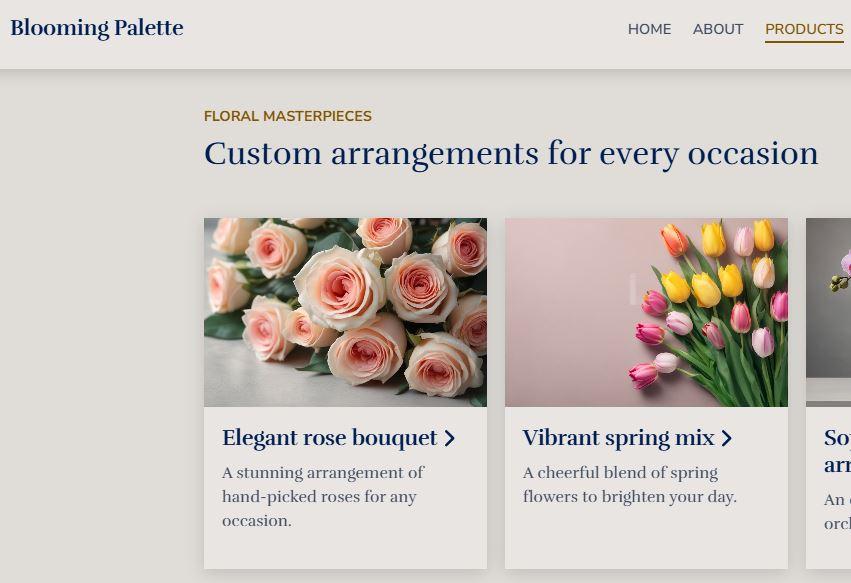Click the pink roses product photo
The width and height of the screenshot is (851, 583).
[345, 312]
